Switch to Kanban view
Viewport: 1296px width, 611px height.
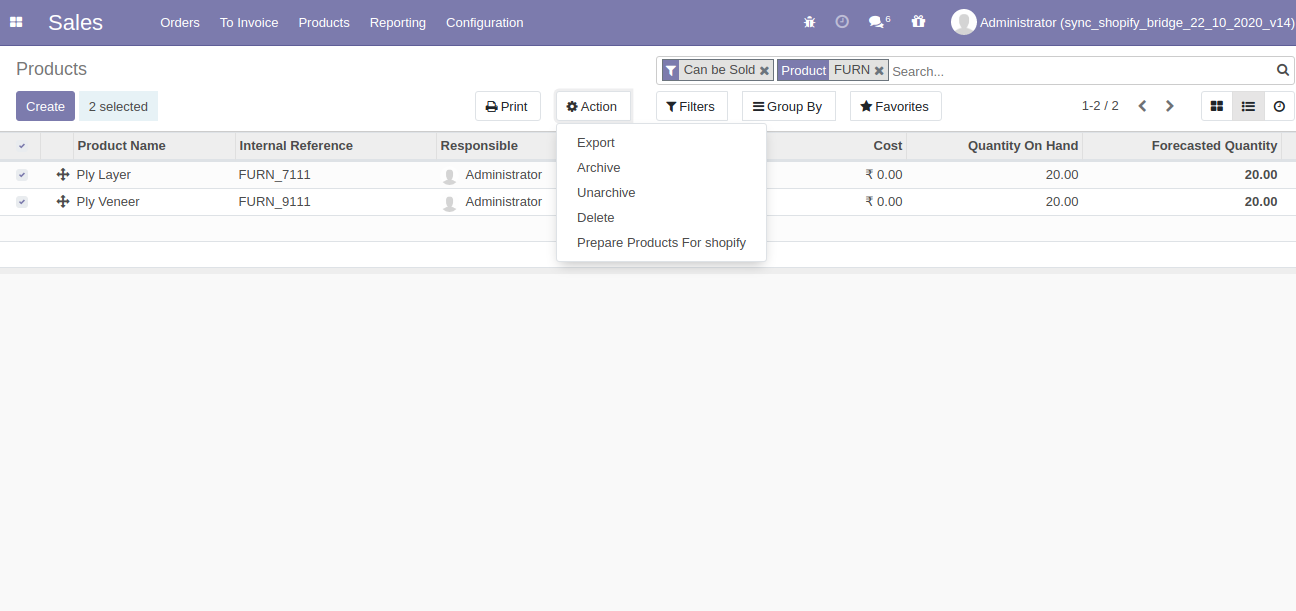(x=1217, y=106)
